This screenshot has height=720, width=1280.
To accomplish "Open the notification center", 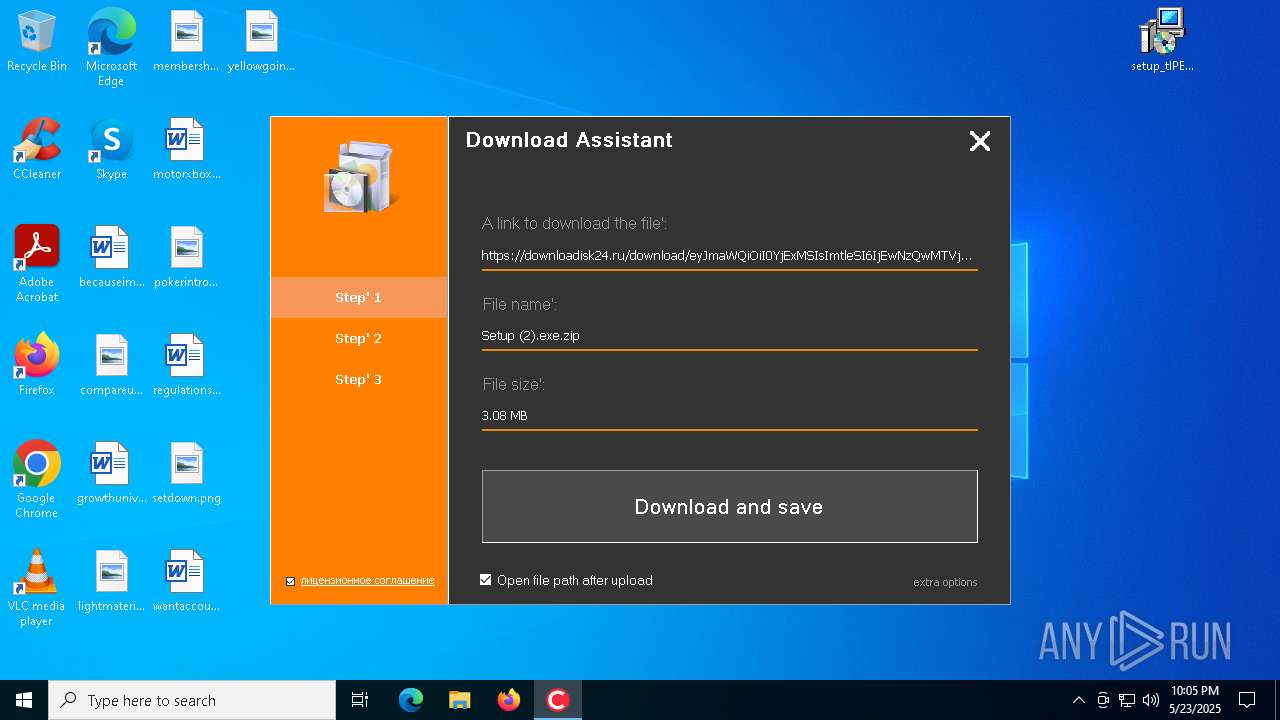I will pos(1247,700).
